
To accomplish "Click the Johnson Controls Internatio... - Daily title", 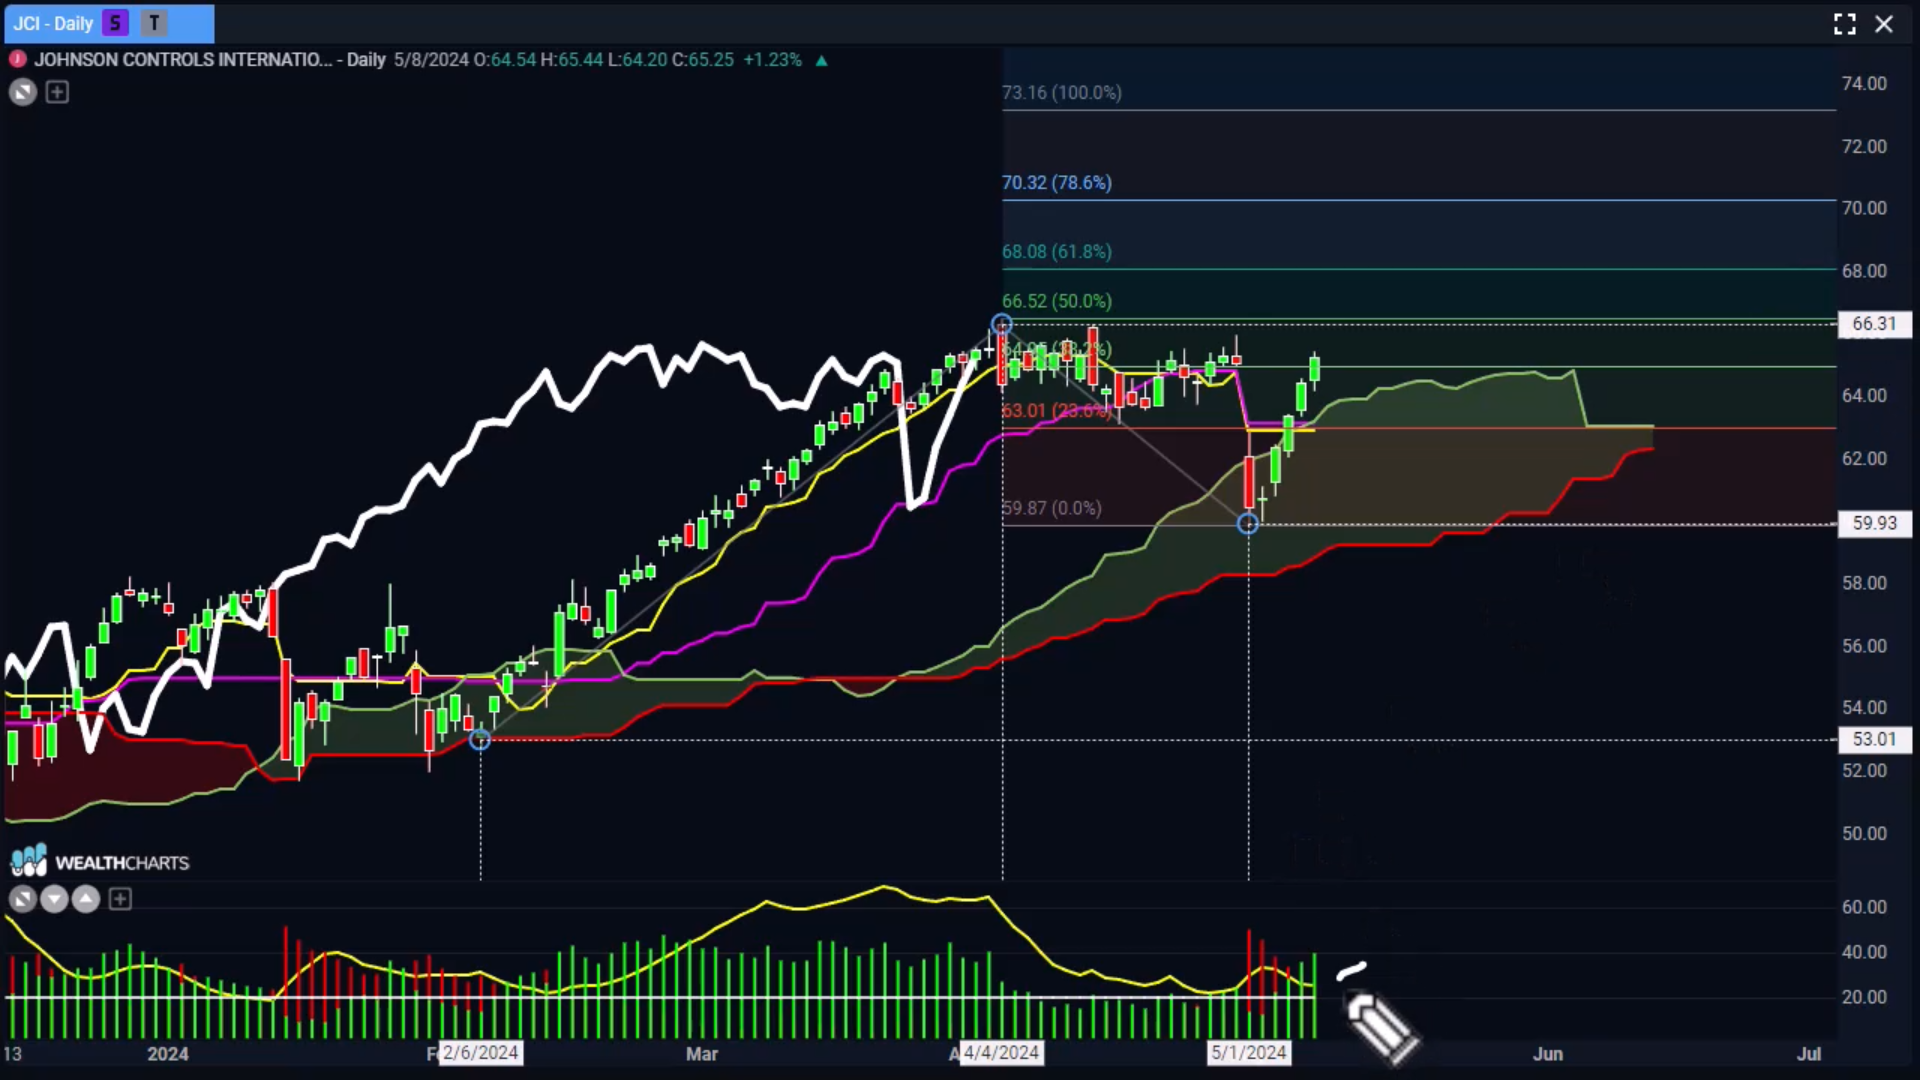I will point(210,60).
